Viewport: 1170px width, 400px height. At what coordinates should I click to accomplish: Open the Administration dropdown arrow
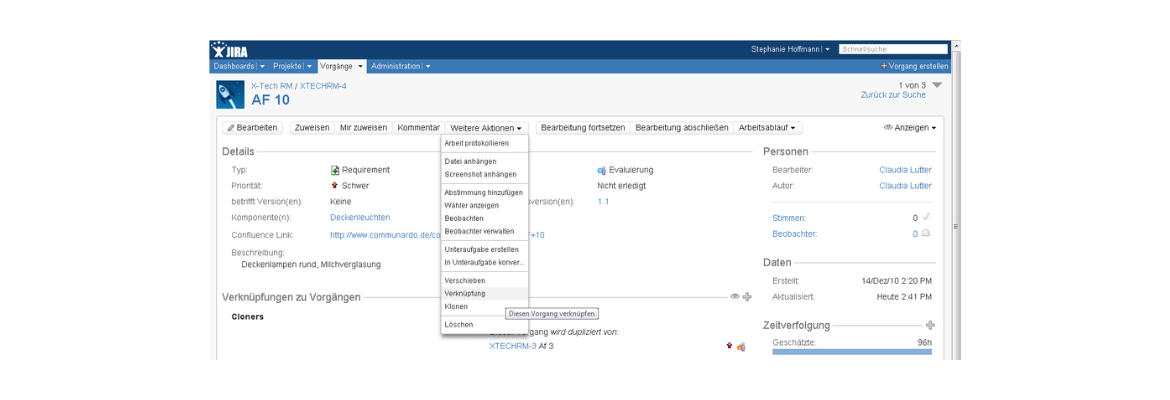click(428, 66)
